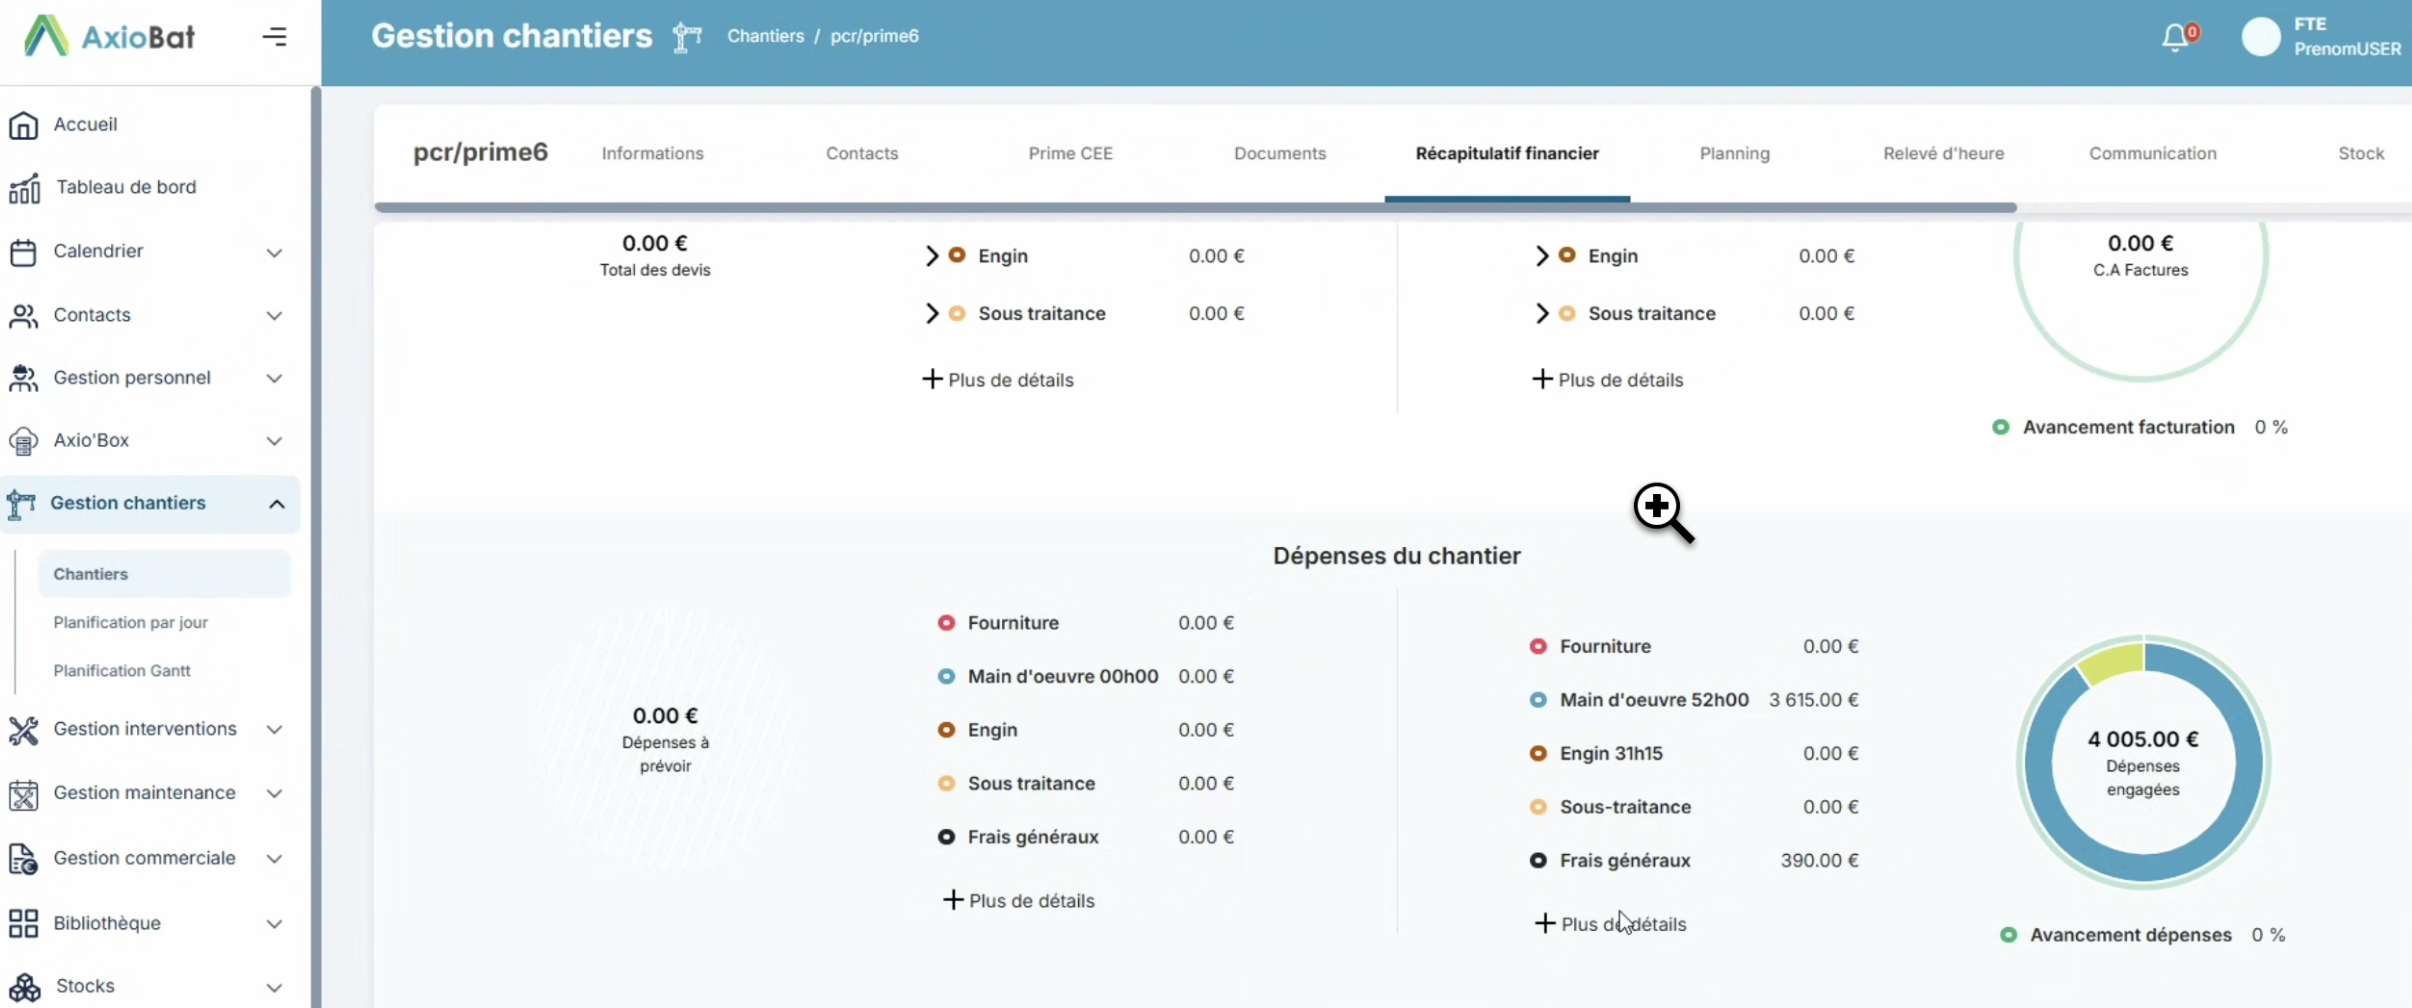2412x1008 pixels.
Task: Switch to the Planning tab
Action: (x=1734, y=153)
